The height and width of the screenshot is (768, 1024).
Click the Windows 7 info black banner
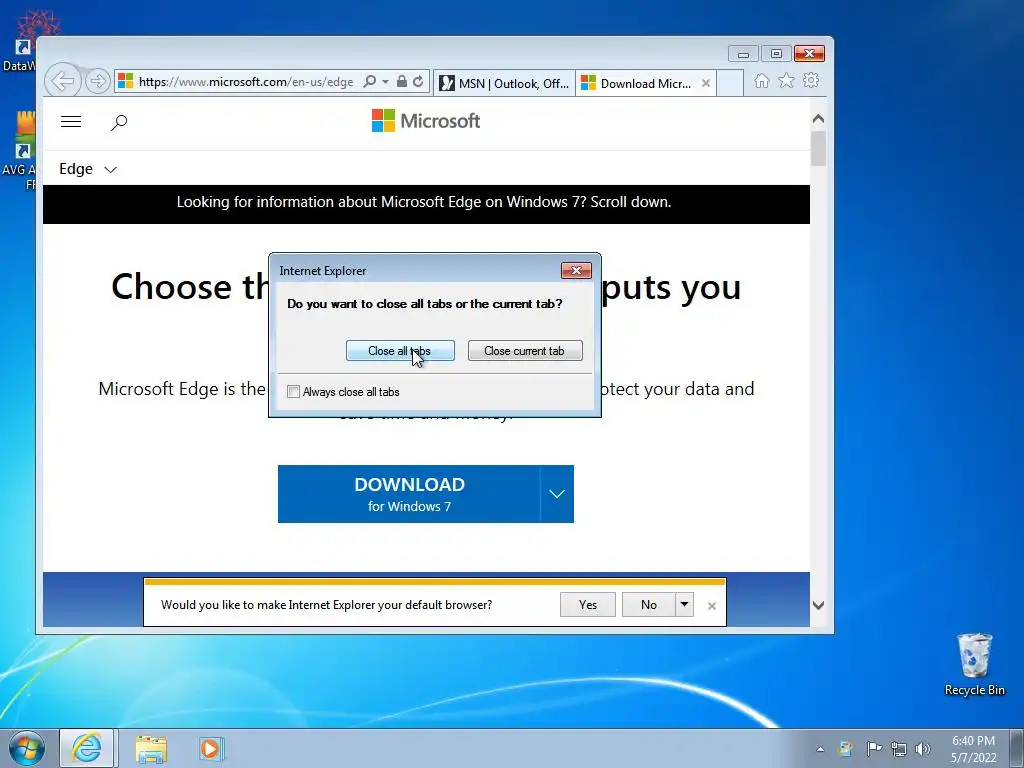pos(426,204)
